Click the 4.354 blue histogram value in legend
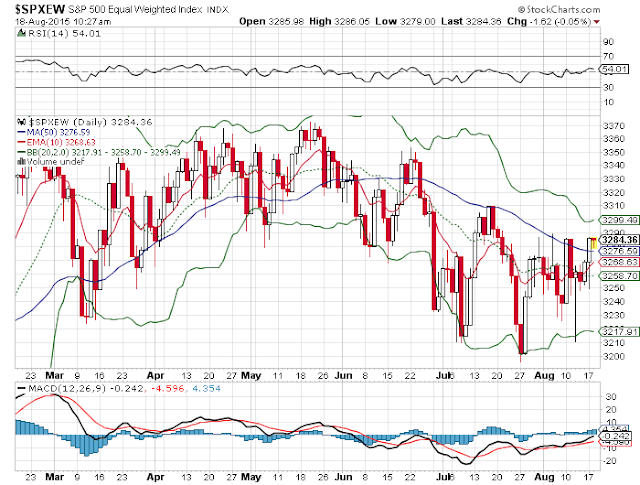 pos(206,389)
